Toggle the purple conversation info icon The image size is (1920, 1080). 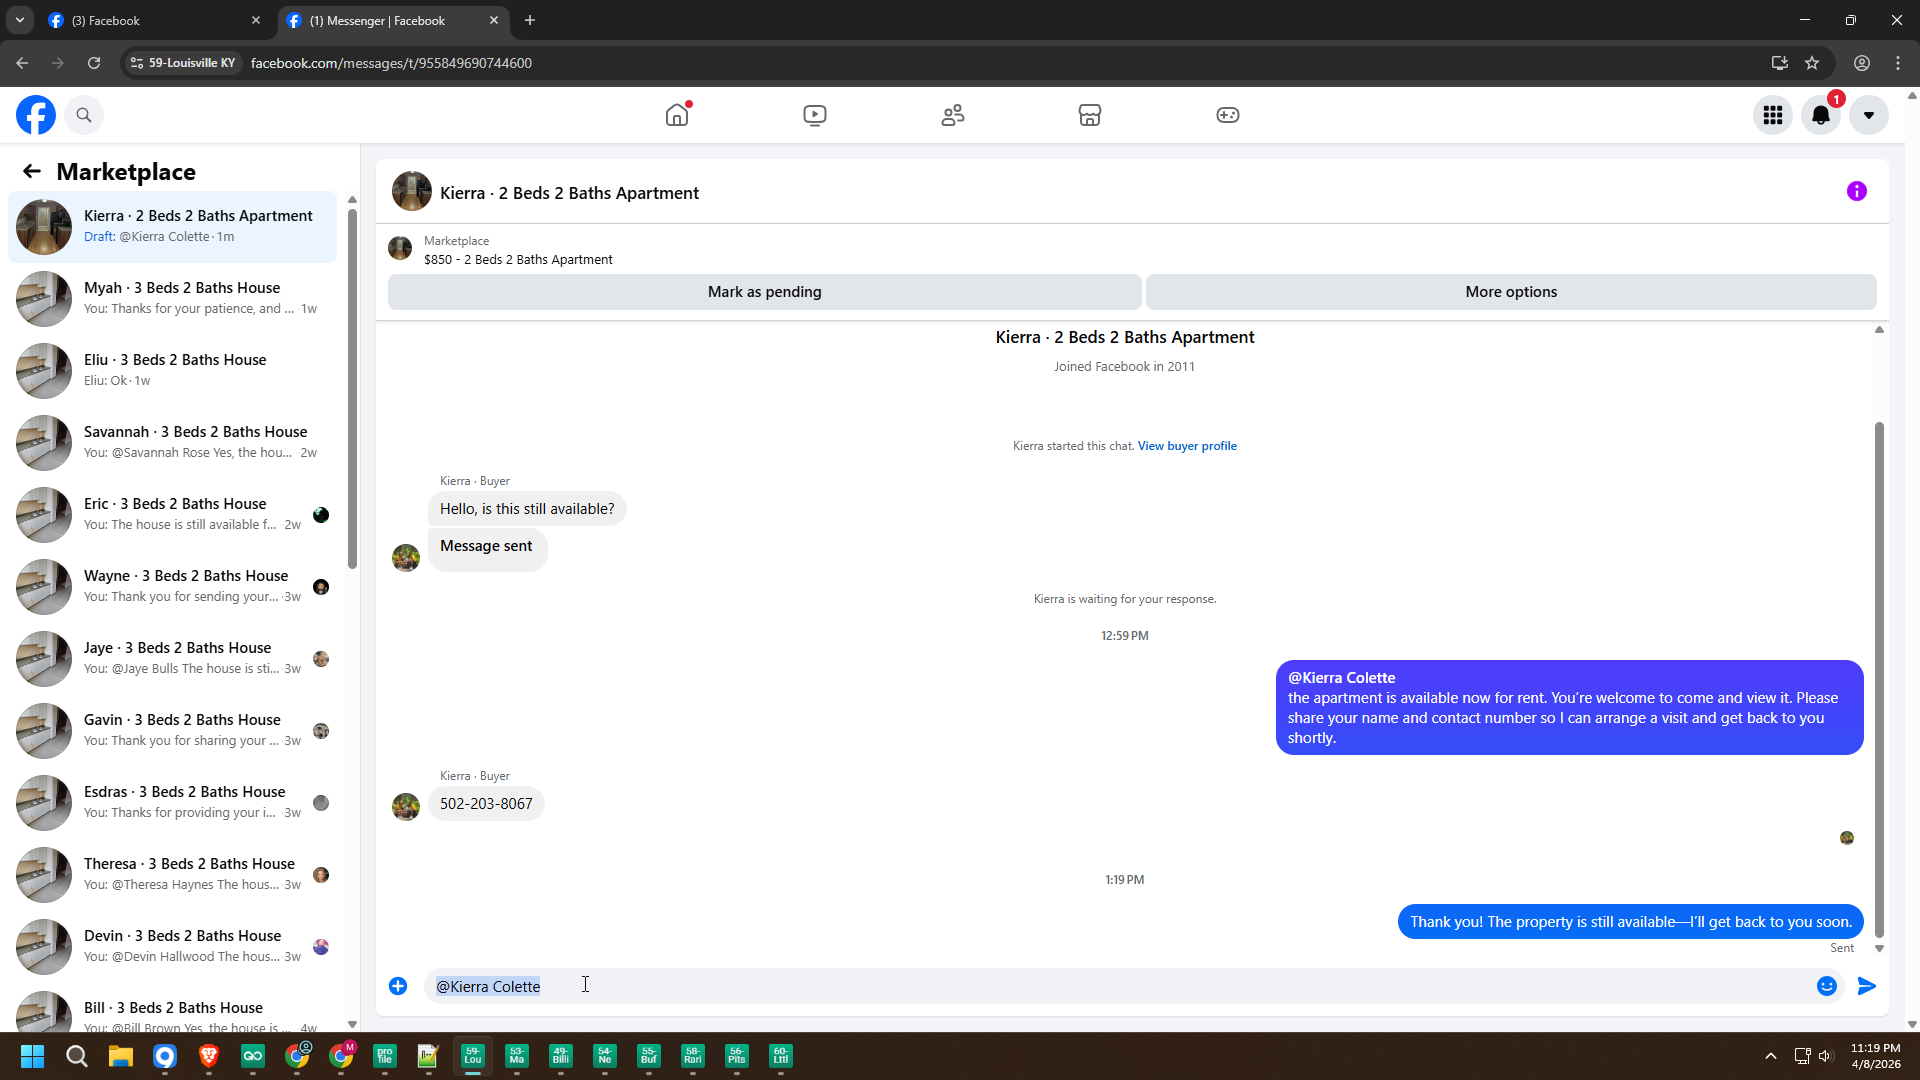pos(1857,191)
